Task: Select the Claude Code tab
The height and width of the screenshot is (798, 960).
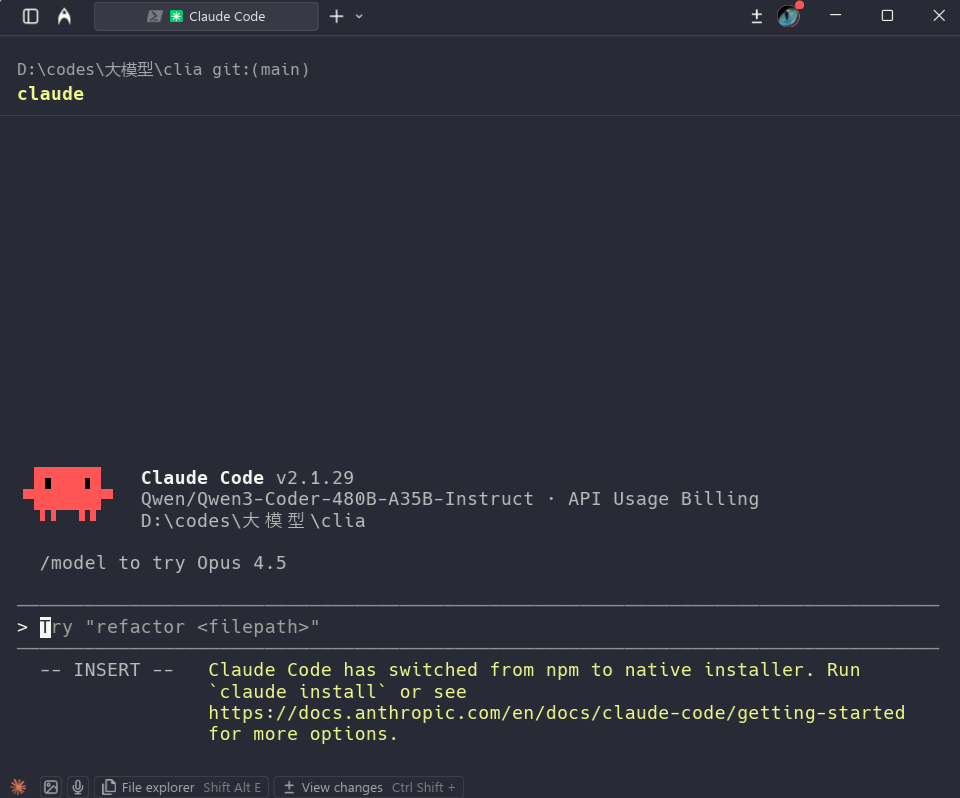Action: click(225, 16)
